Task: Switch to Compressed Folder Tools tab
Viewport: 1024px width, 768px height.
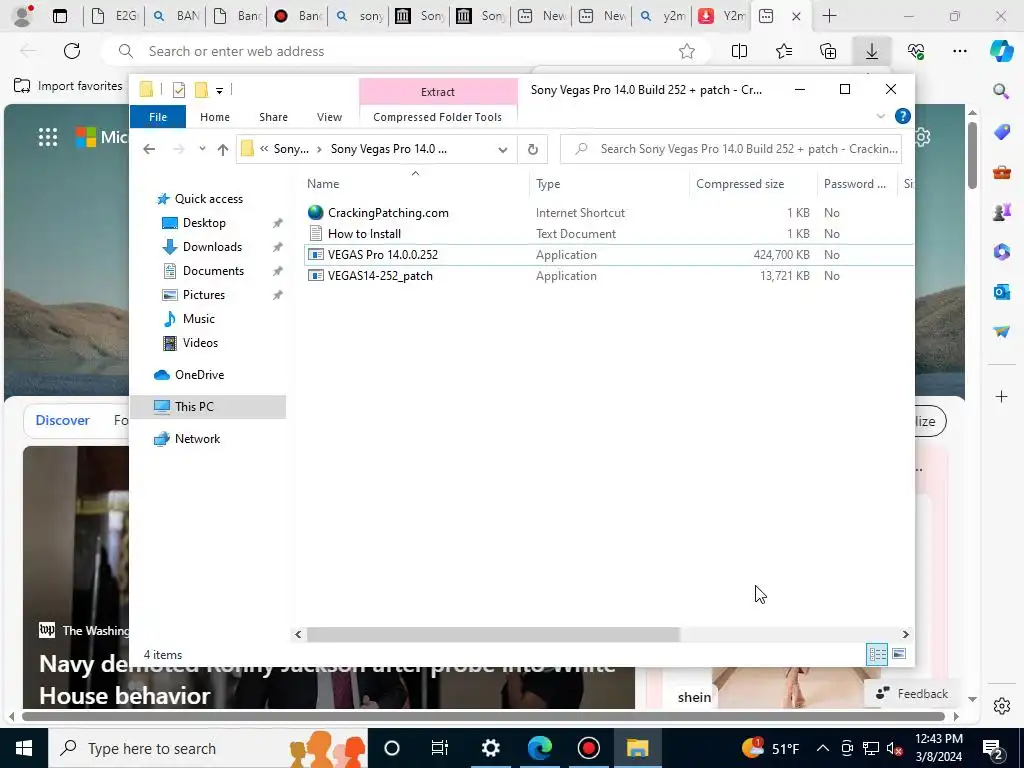Action: coord(438,117)
